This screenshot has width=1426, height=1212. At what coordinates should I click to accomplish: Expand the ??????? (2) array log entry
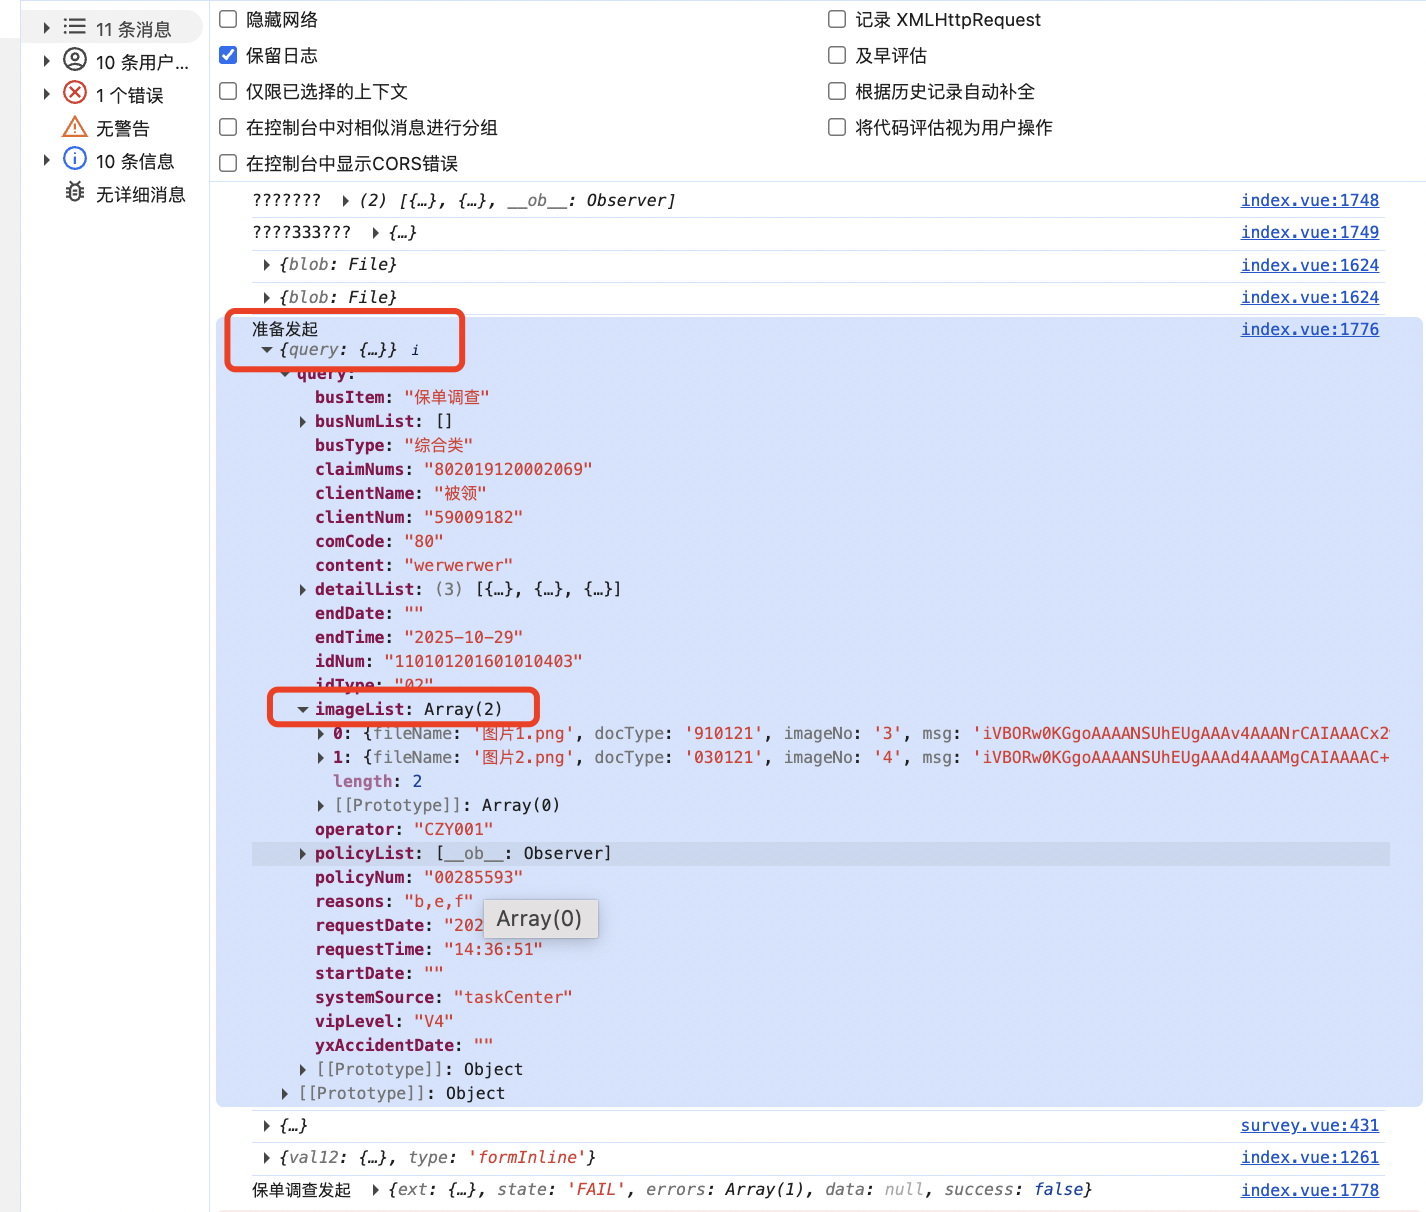pos(346,201)
